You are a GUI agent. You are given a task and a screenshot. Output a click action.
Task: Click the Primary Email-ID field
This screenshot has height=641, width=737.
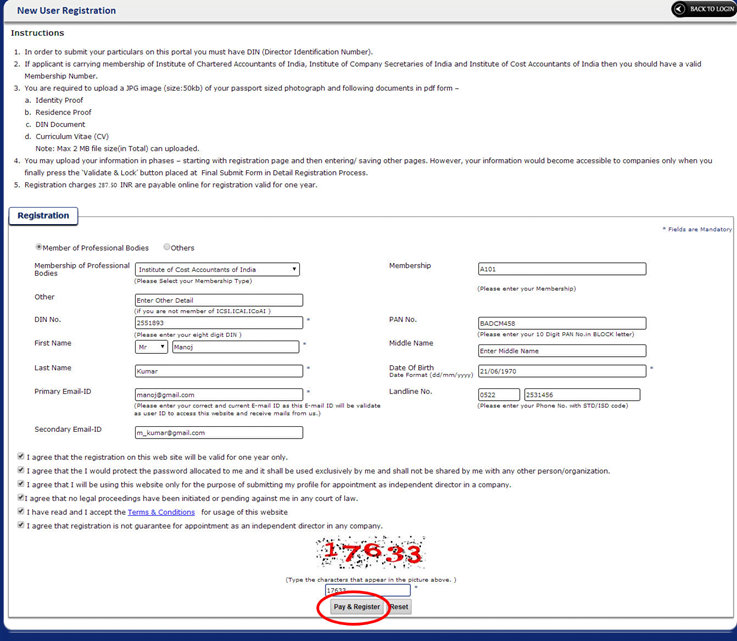(x=219, y=394)
